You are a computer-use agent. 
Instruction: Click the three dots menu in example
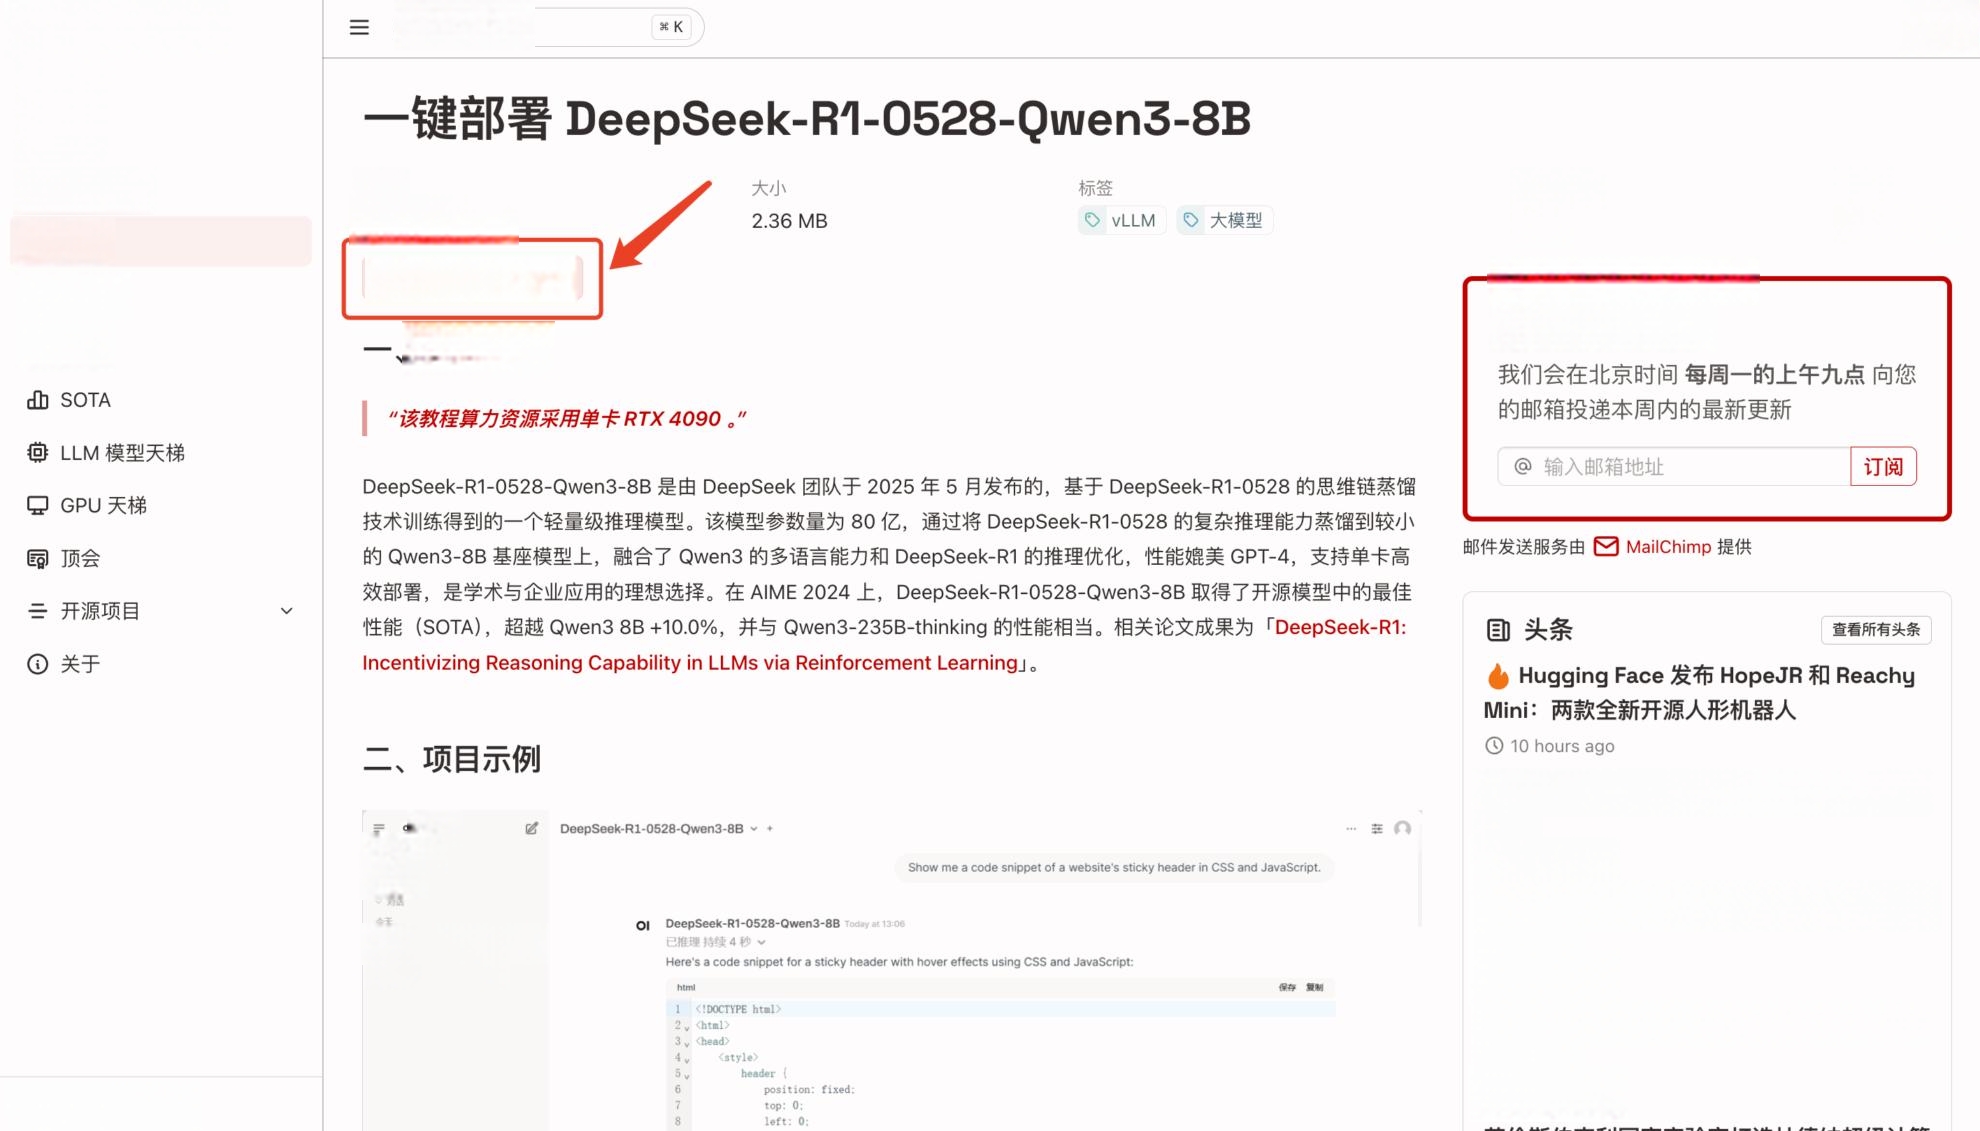(x=1351, y=829)
